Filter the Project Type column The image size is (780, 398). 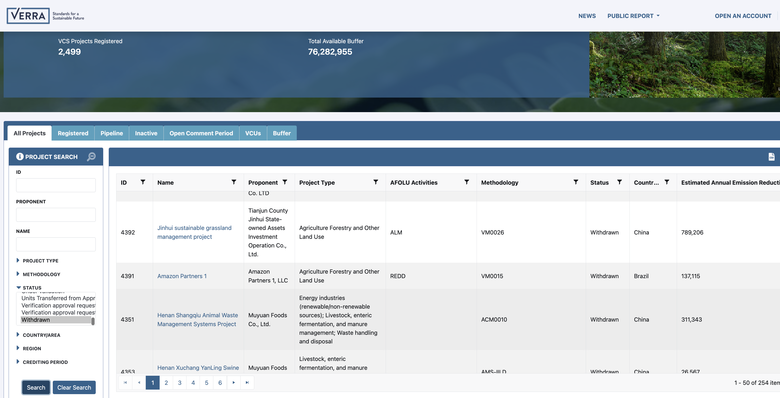pyautogui.click(x=376, y=182)
